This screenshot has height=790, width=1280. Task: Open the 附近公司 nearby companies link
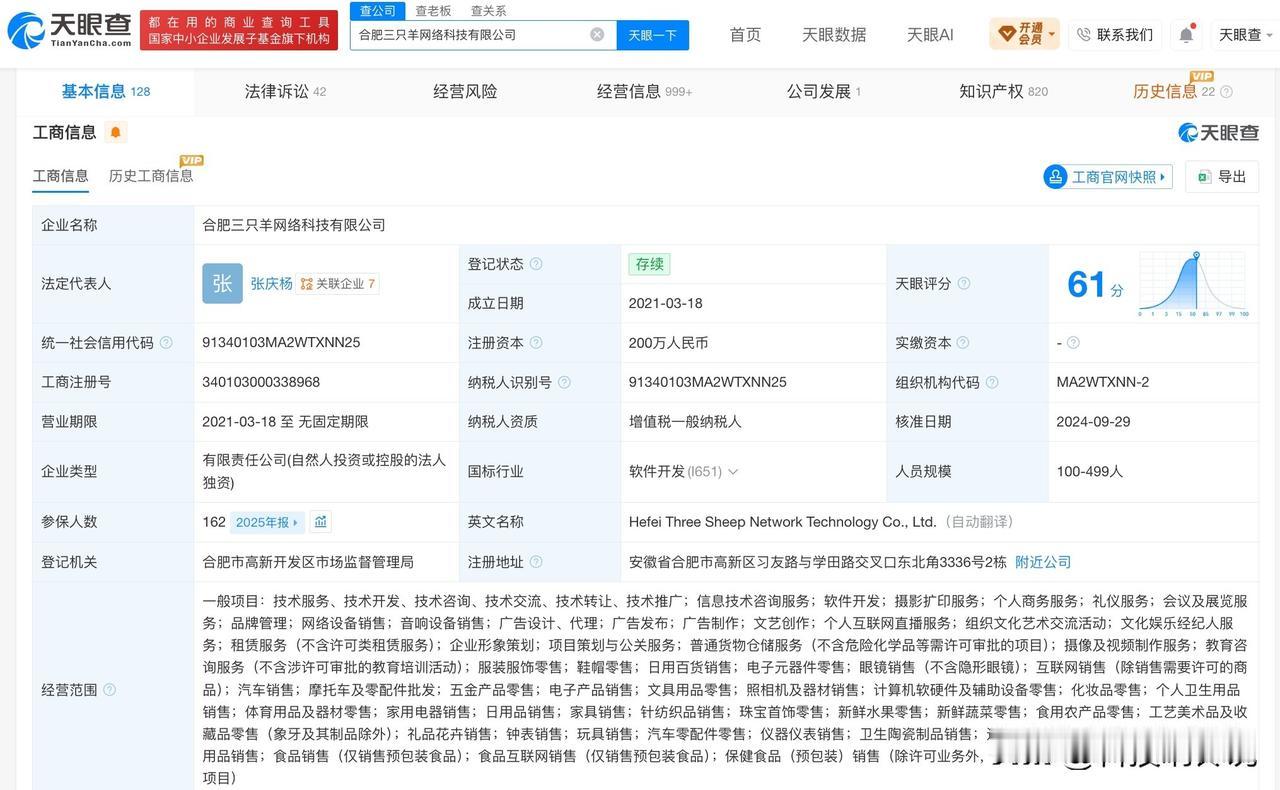point(1043,562)
